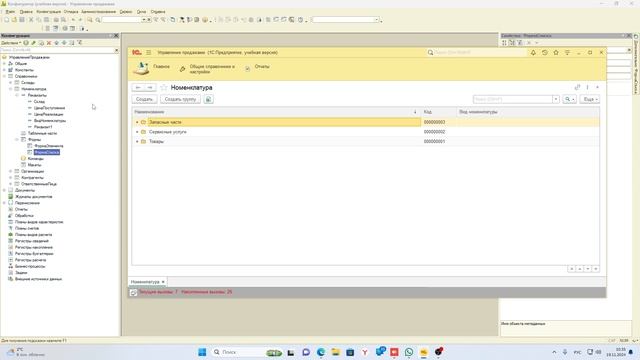Select Регистры сведений in the tree
This screenshot has width=640, height=360.
pyautogui.click(x=31, y=241)
